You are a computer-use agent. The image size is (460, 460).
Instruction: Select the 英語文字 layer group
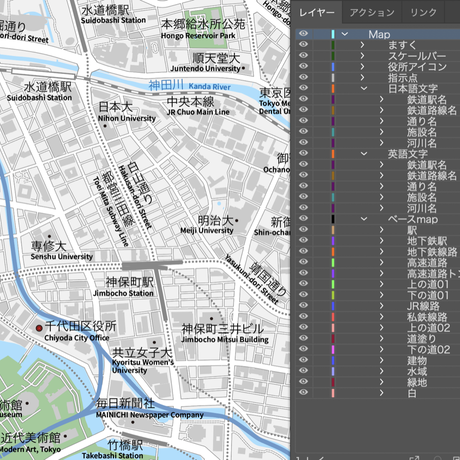click(x=407, y=154)
